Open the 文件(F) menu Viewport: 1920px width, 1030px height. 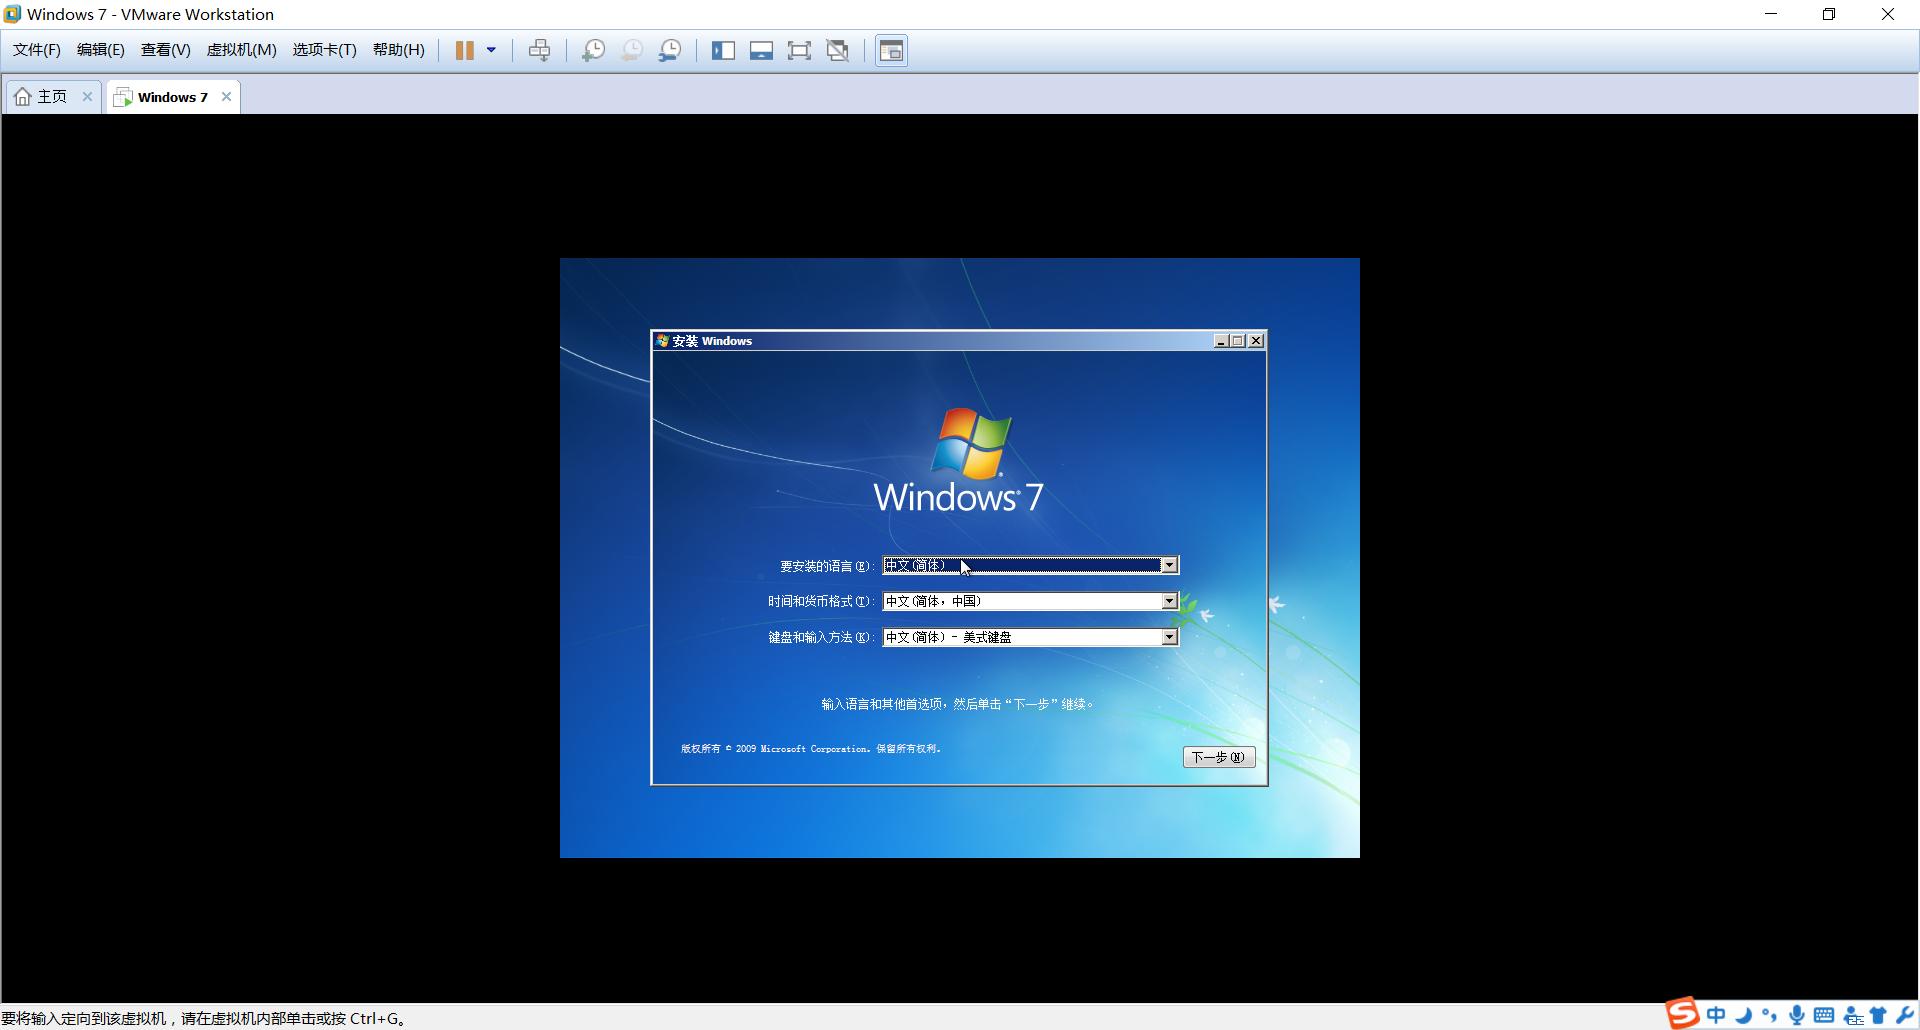coord(36,50)
